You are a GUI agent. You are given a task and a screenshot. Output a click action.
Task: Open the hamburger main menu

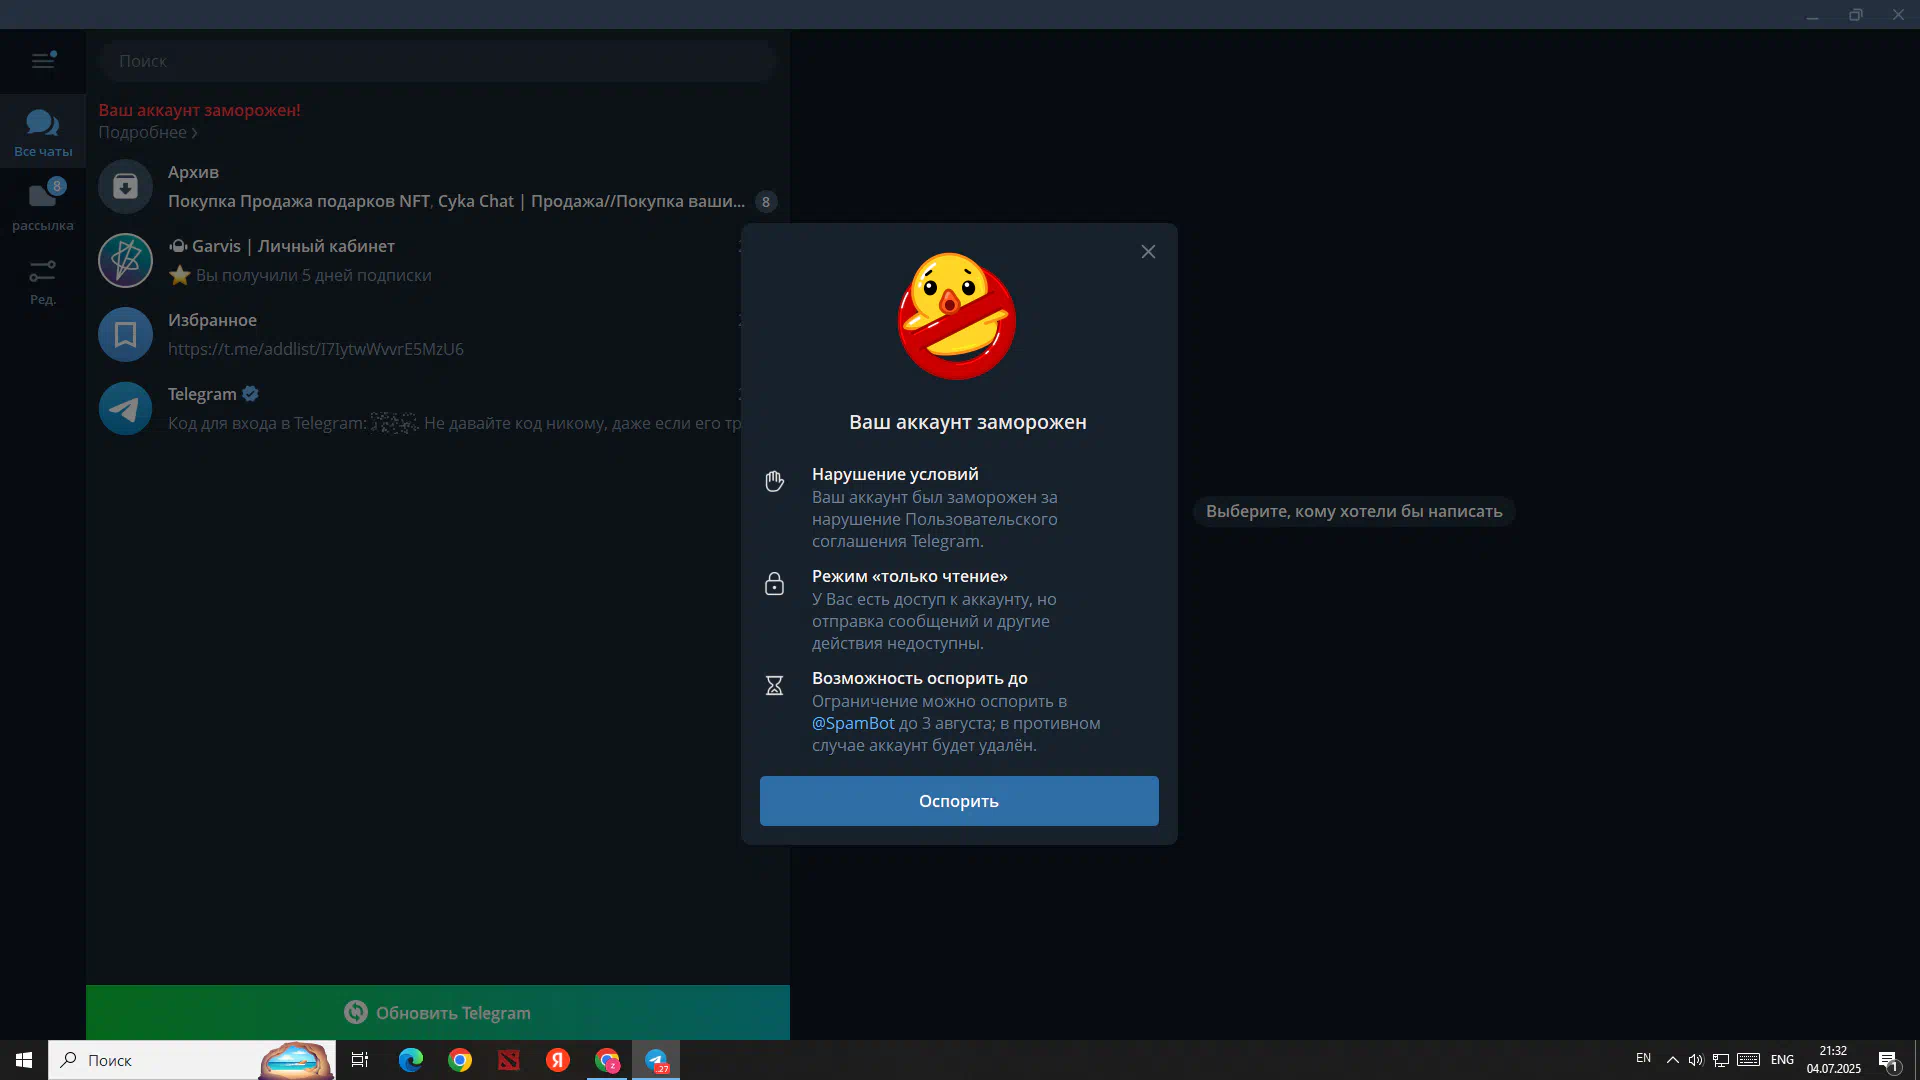pyautogui.click(x=43, y=61)
